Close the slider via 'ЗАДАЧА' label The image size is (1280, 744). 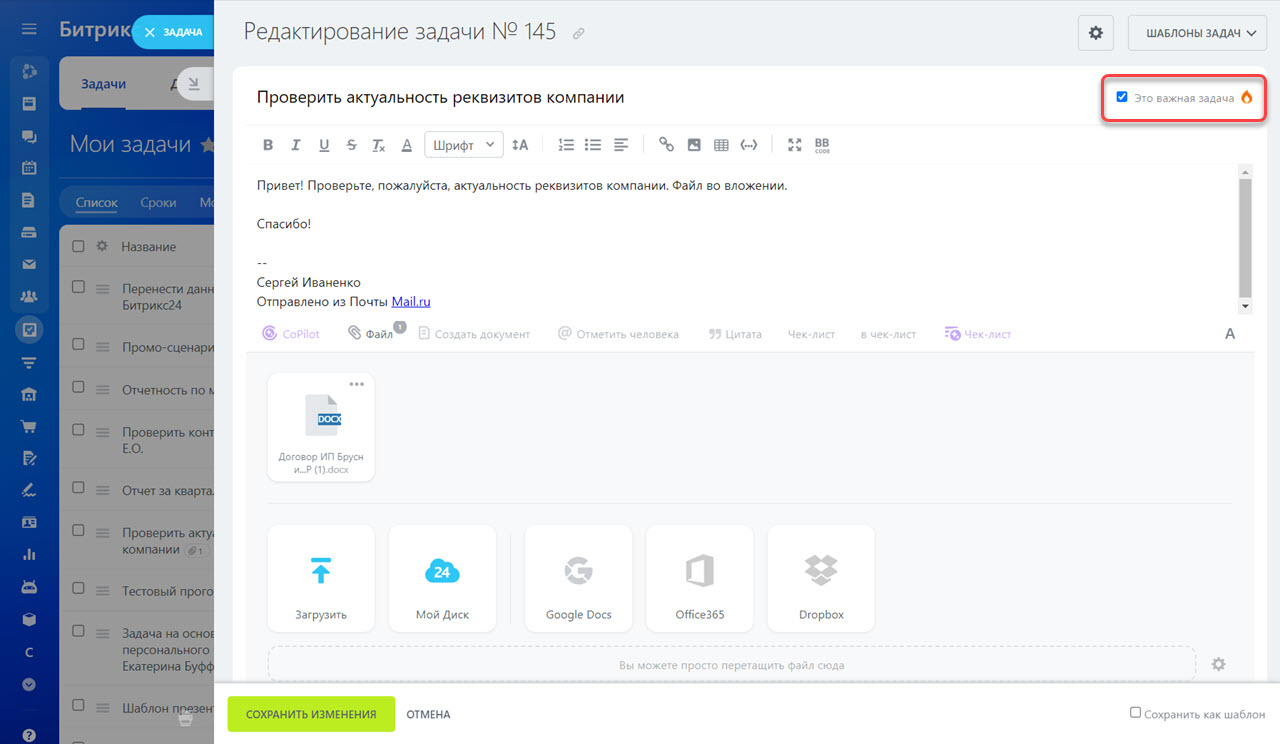point(172,32)
